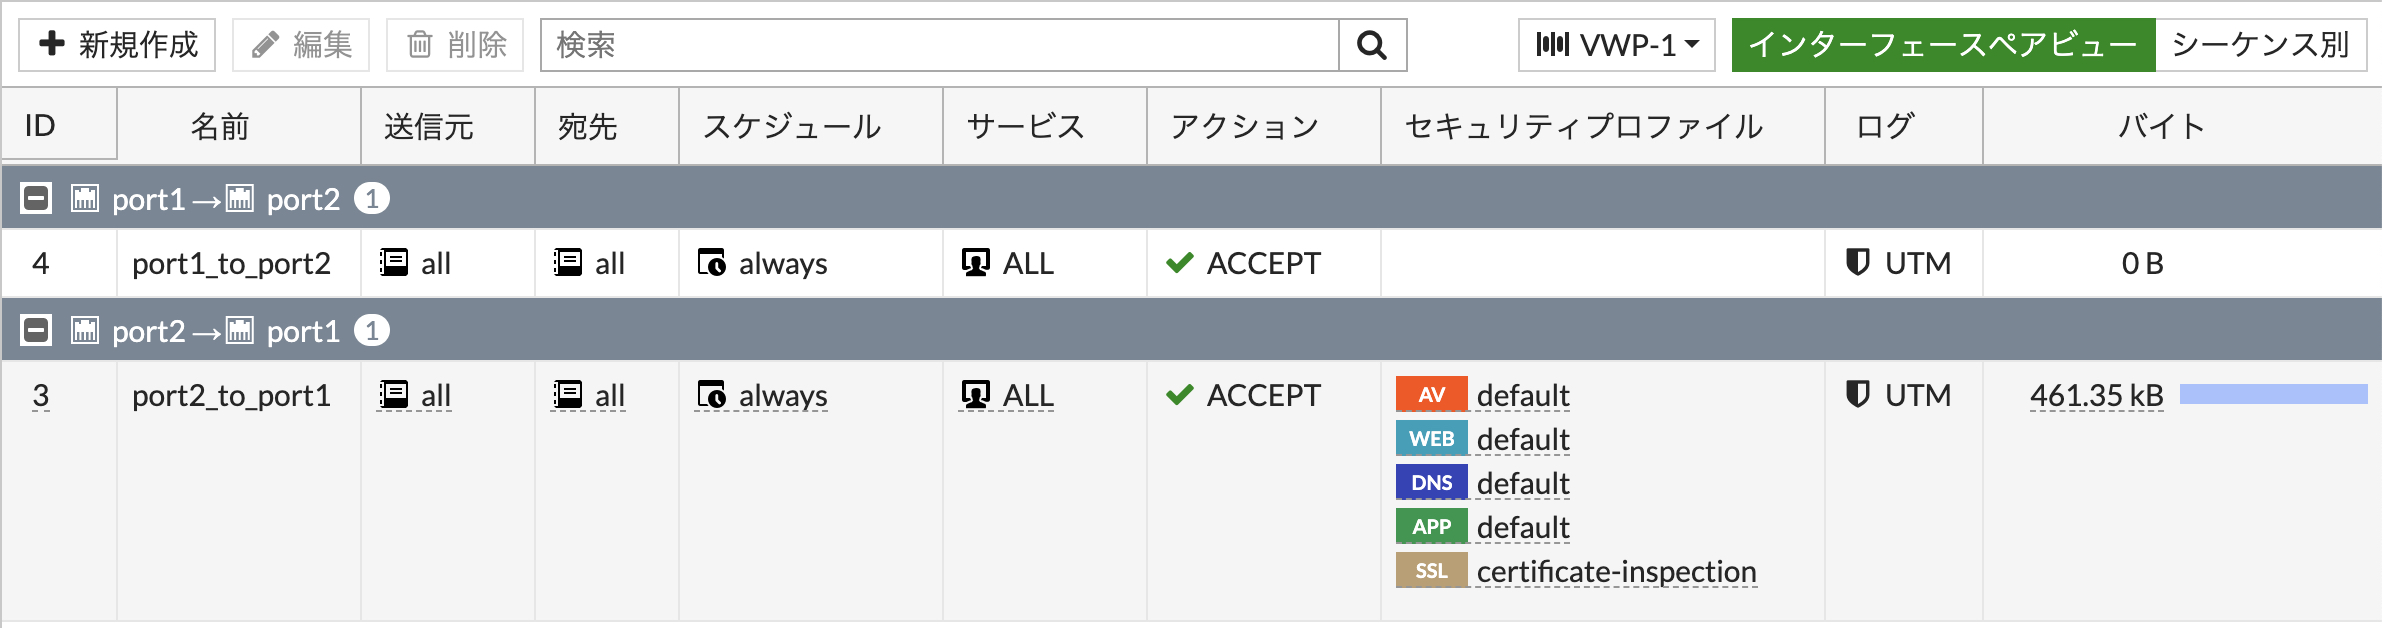
Task: Click the WEB filter profile badge
Action: (1431, 438)
